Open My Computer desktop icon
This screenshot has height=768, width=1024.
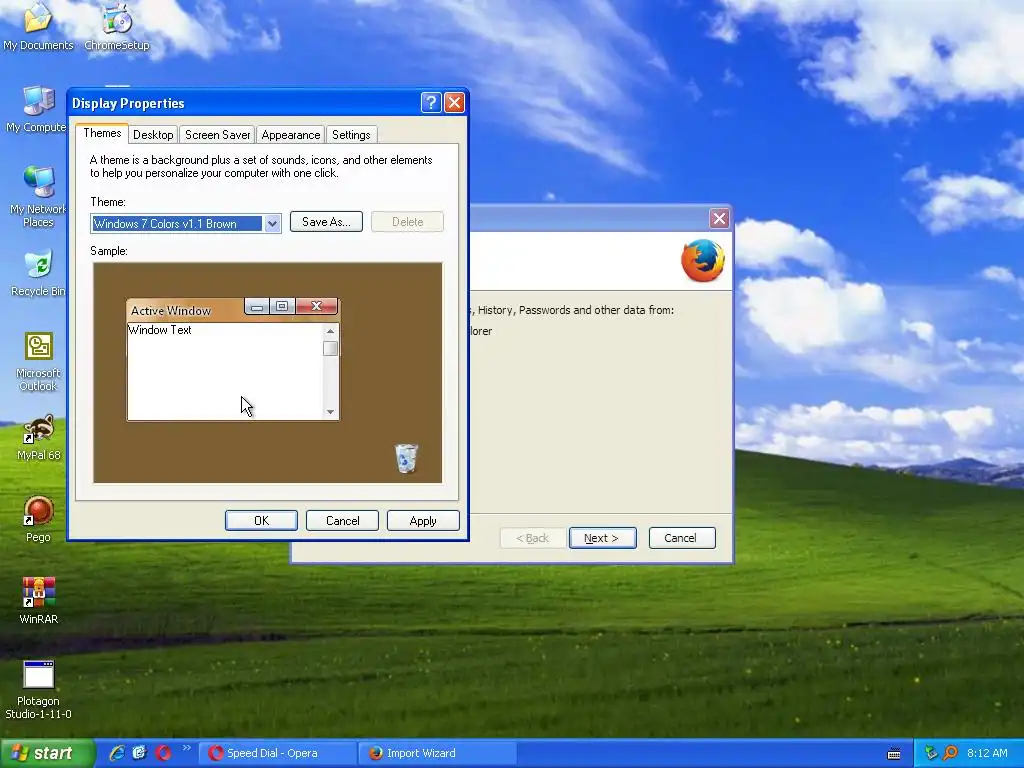click(x=37, y=108)
